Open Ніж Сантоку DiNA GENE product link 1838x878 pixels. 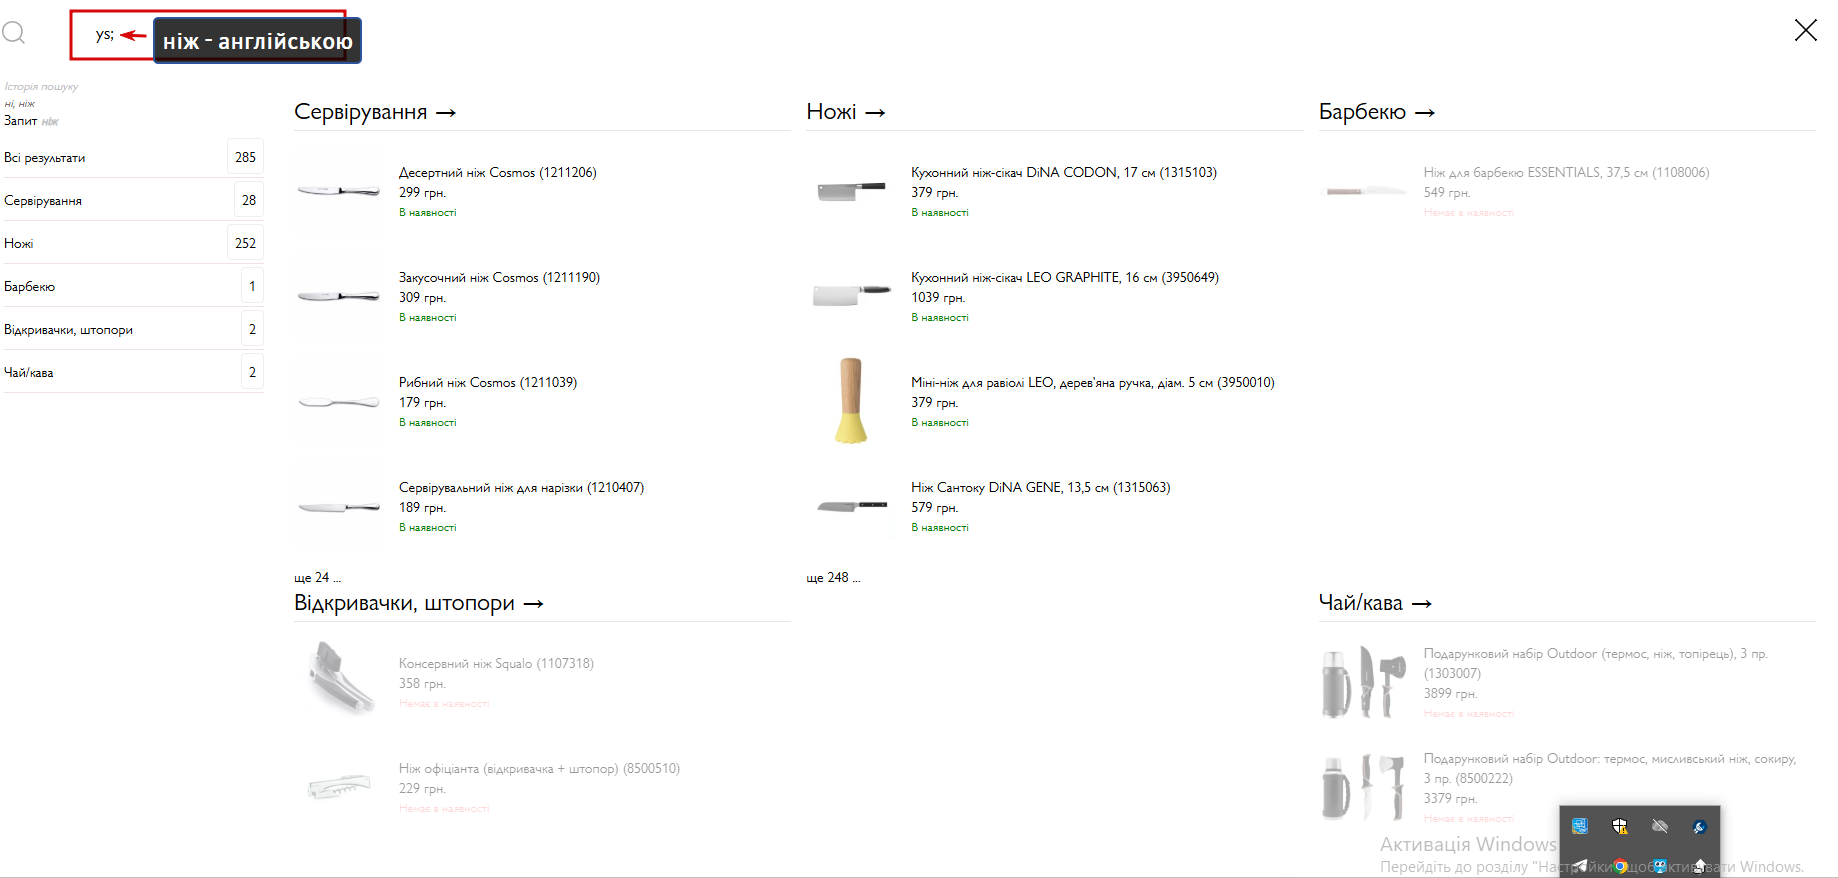point(1040,487)
